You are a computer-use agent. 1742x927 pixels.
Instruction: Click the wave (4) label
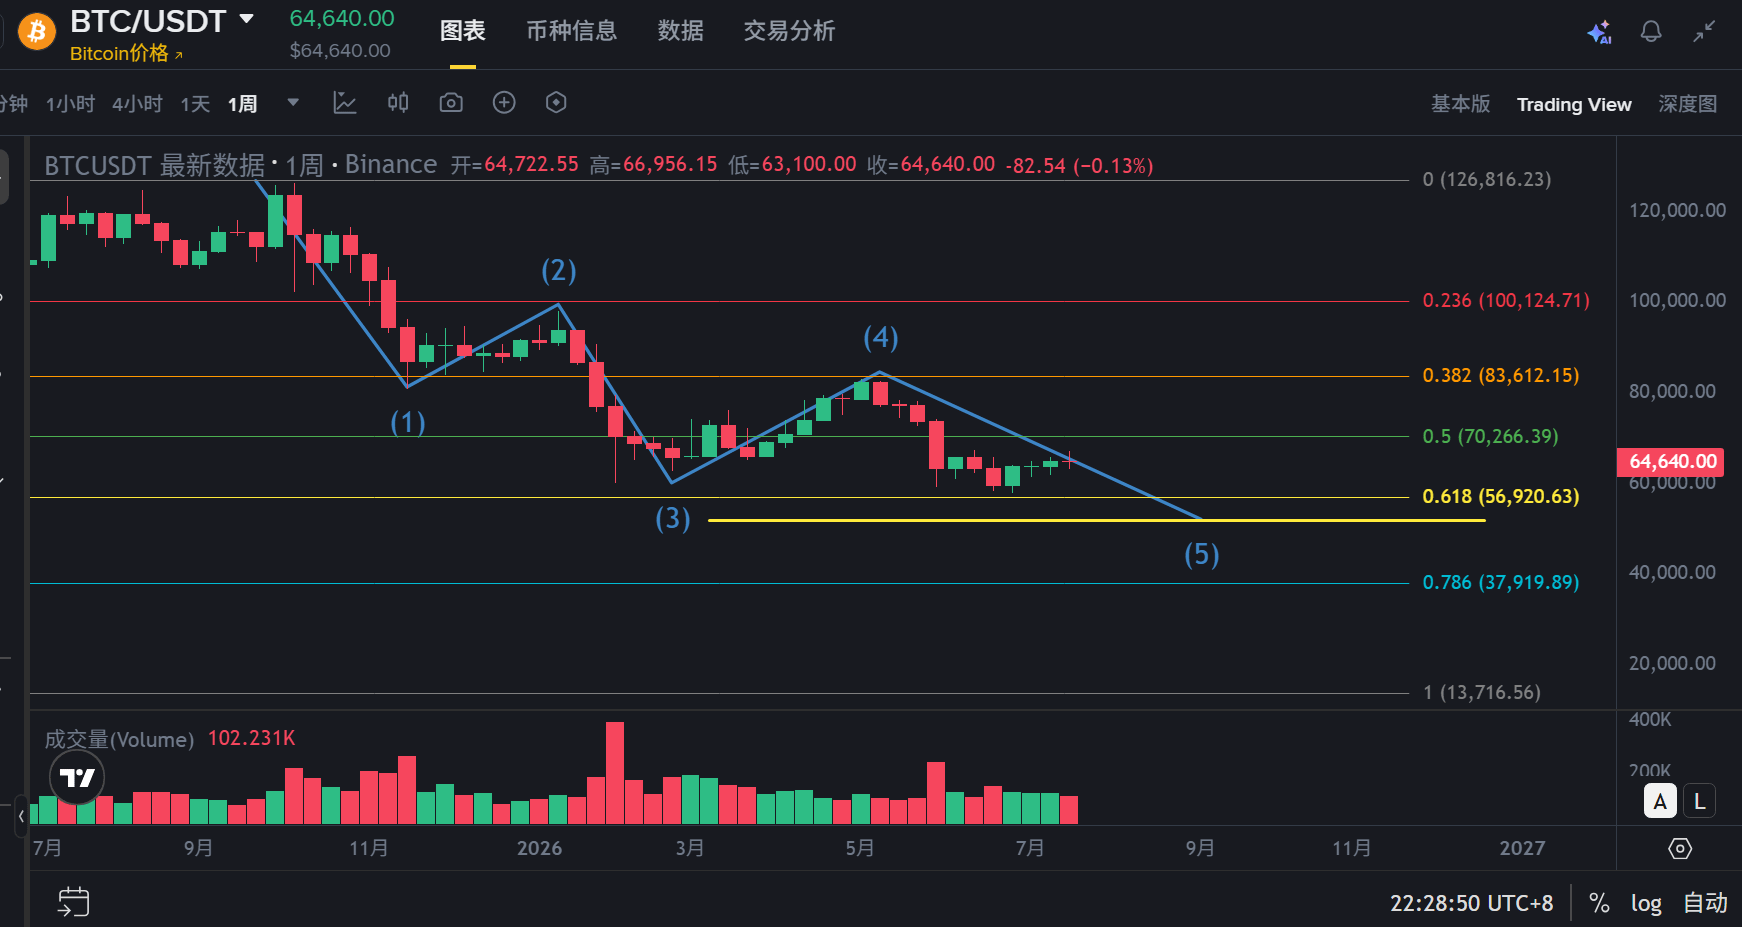coord(880,337)
